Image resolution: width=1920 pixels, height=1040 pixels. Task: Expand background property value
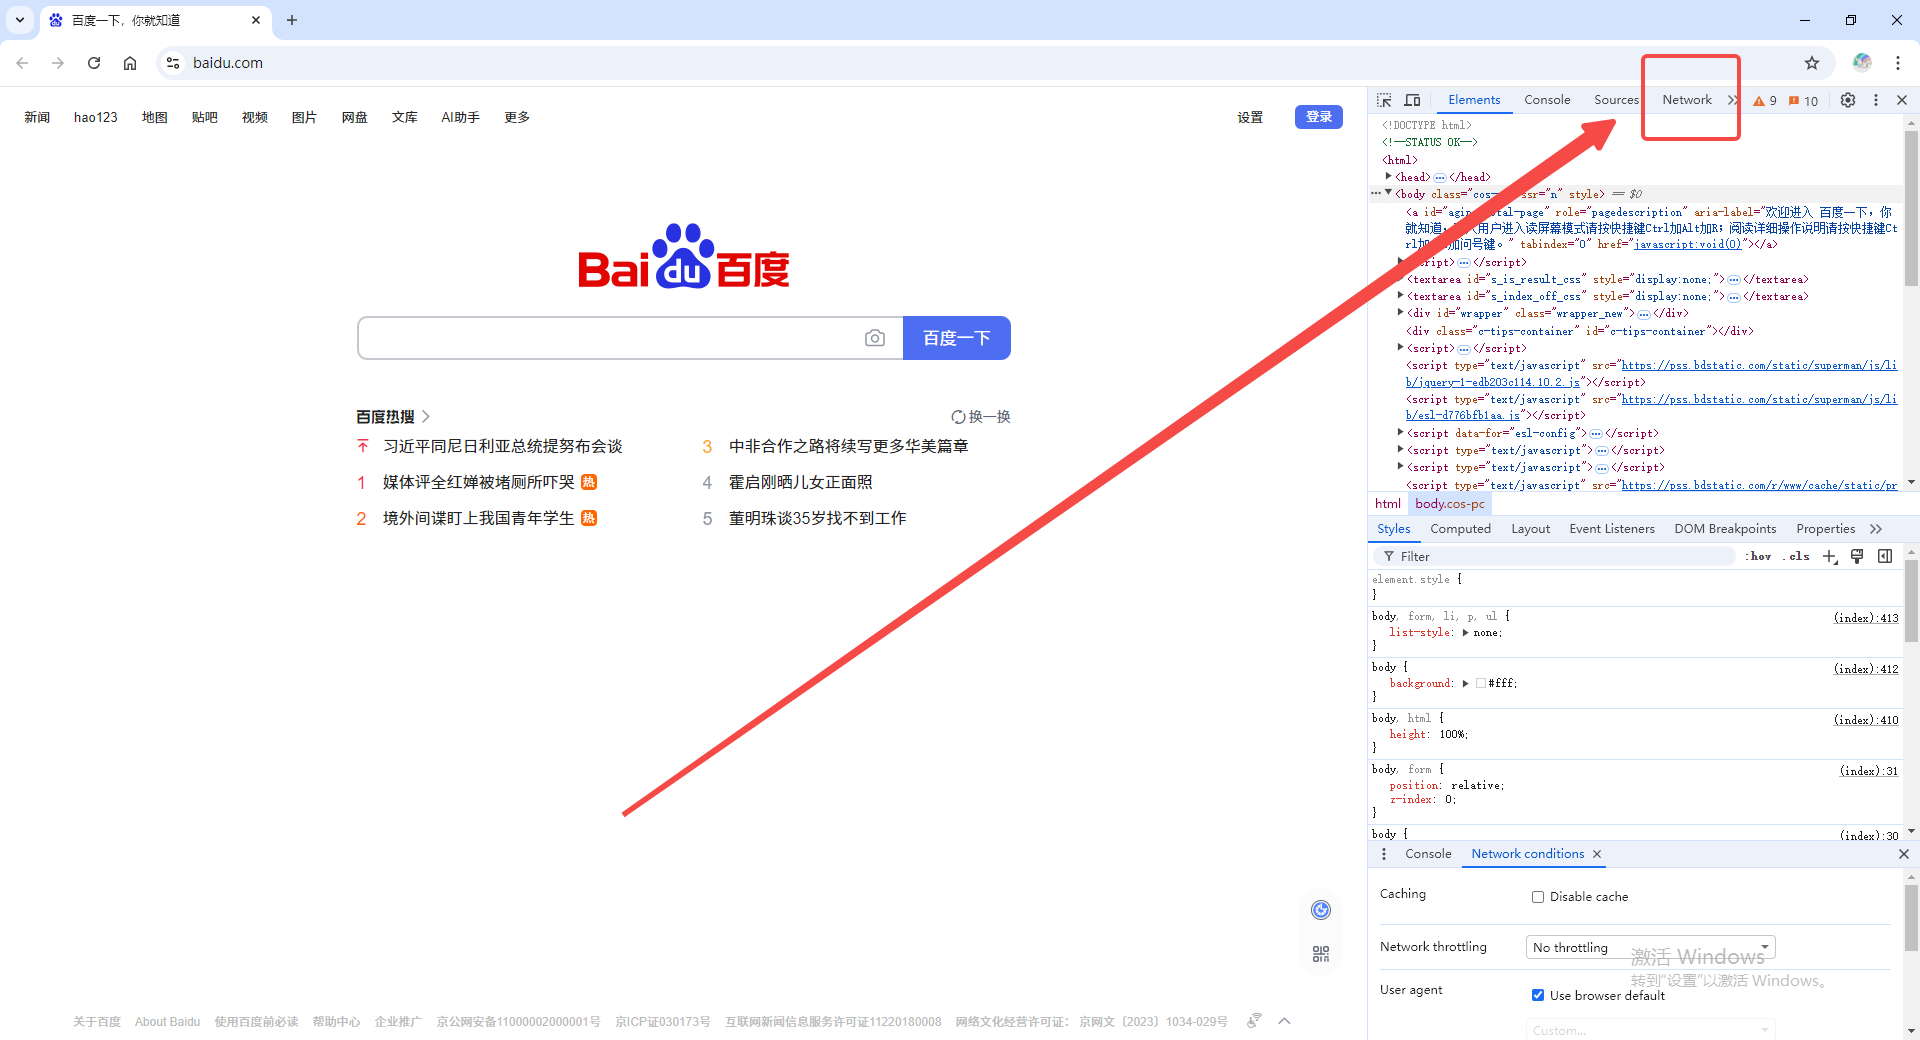pos(1465,684)
